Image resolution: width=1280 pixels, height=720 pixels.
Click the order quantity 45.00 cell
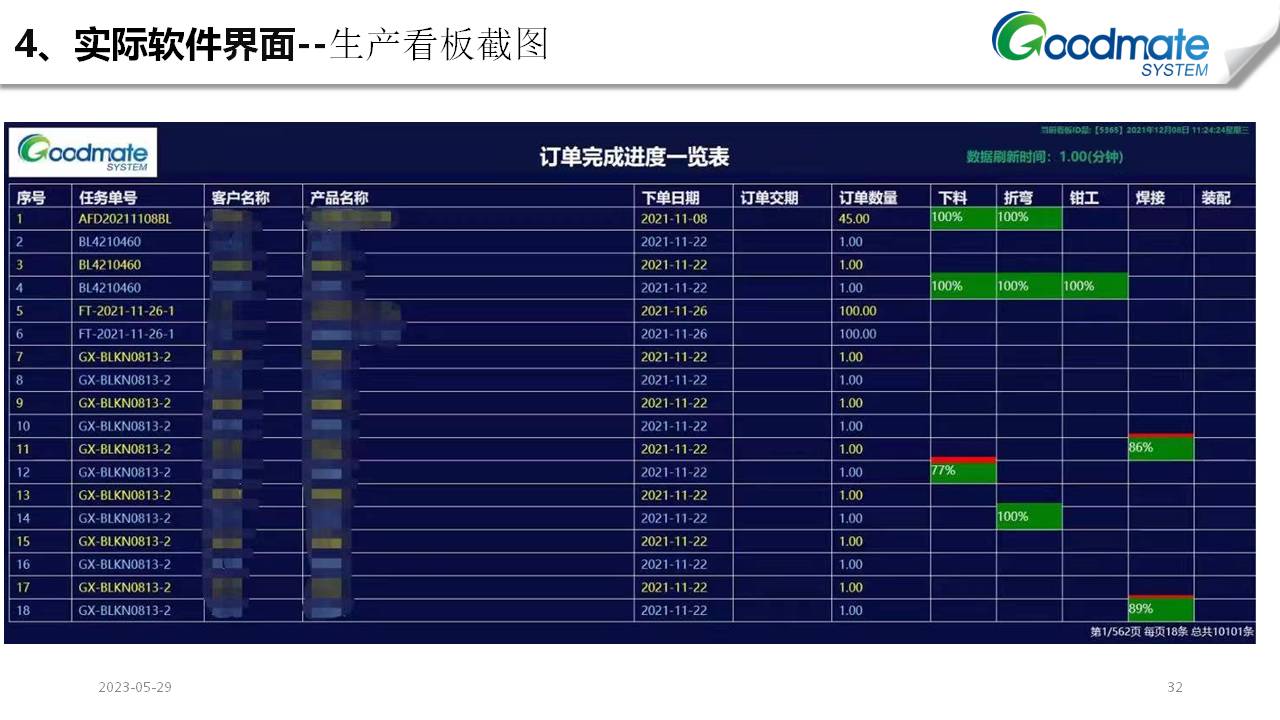pyautogui.click(x=855, y=219)
